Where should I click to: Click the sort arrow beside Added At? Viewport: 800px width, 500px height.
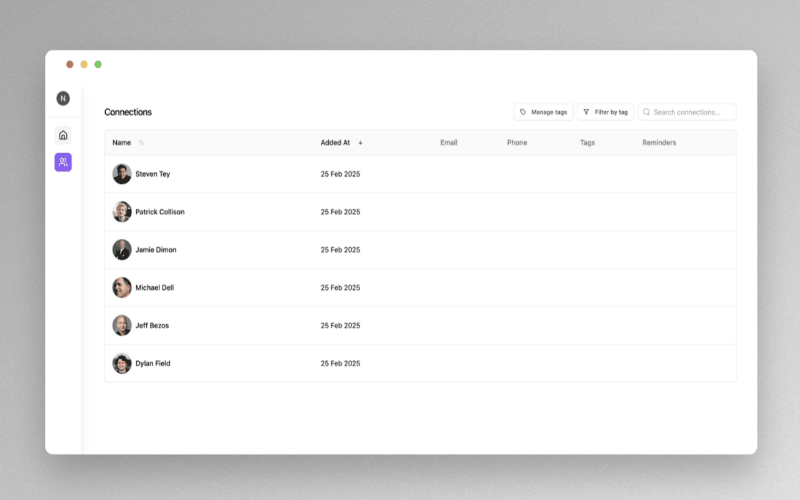[360, 143]
